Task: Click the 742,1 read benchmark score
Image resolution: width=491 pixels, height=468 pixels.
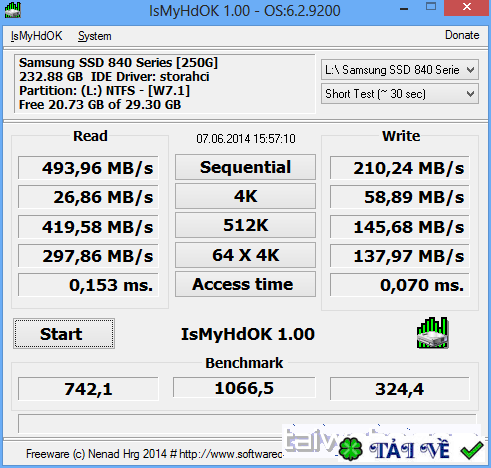Action: click(x=88, y=389)
